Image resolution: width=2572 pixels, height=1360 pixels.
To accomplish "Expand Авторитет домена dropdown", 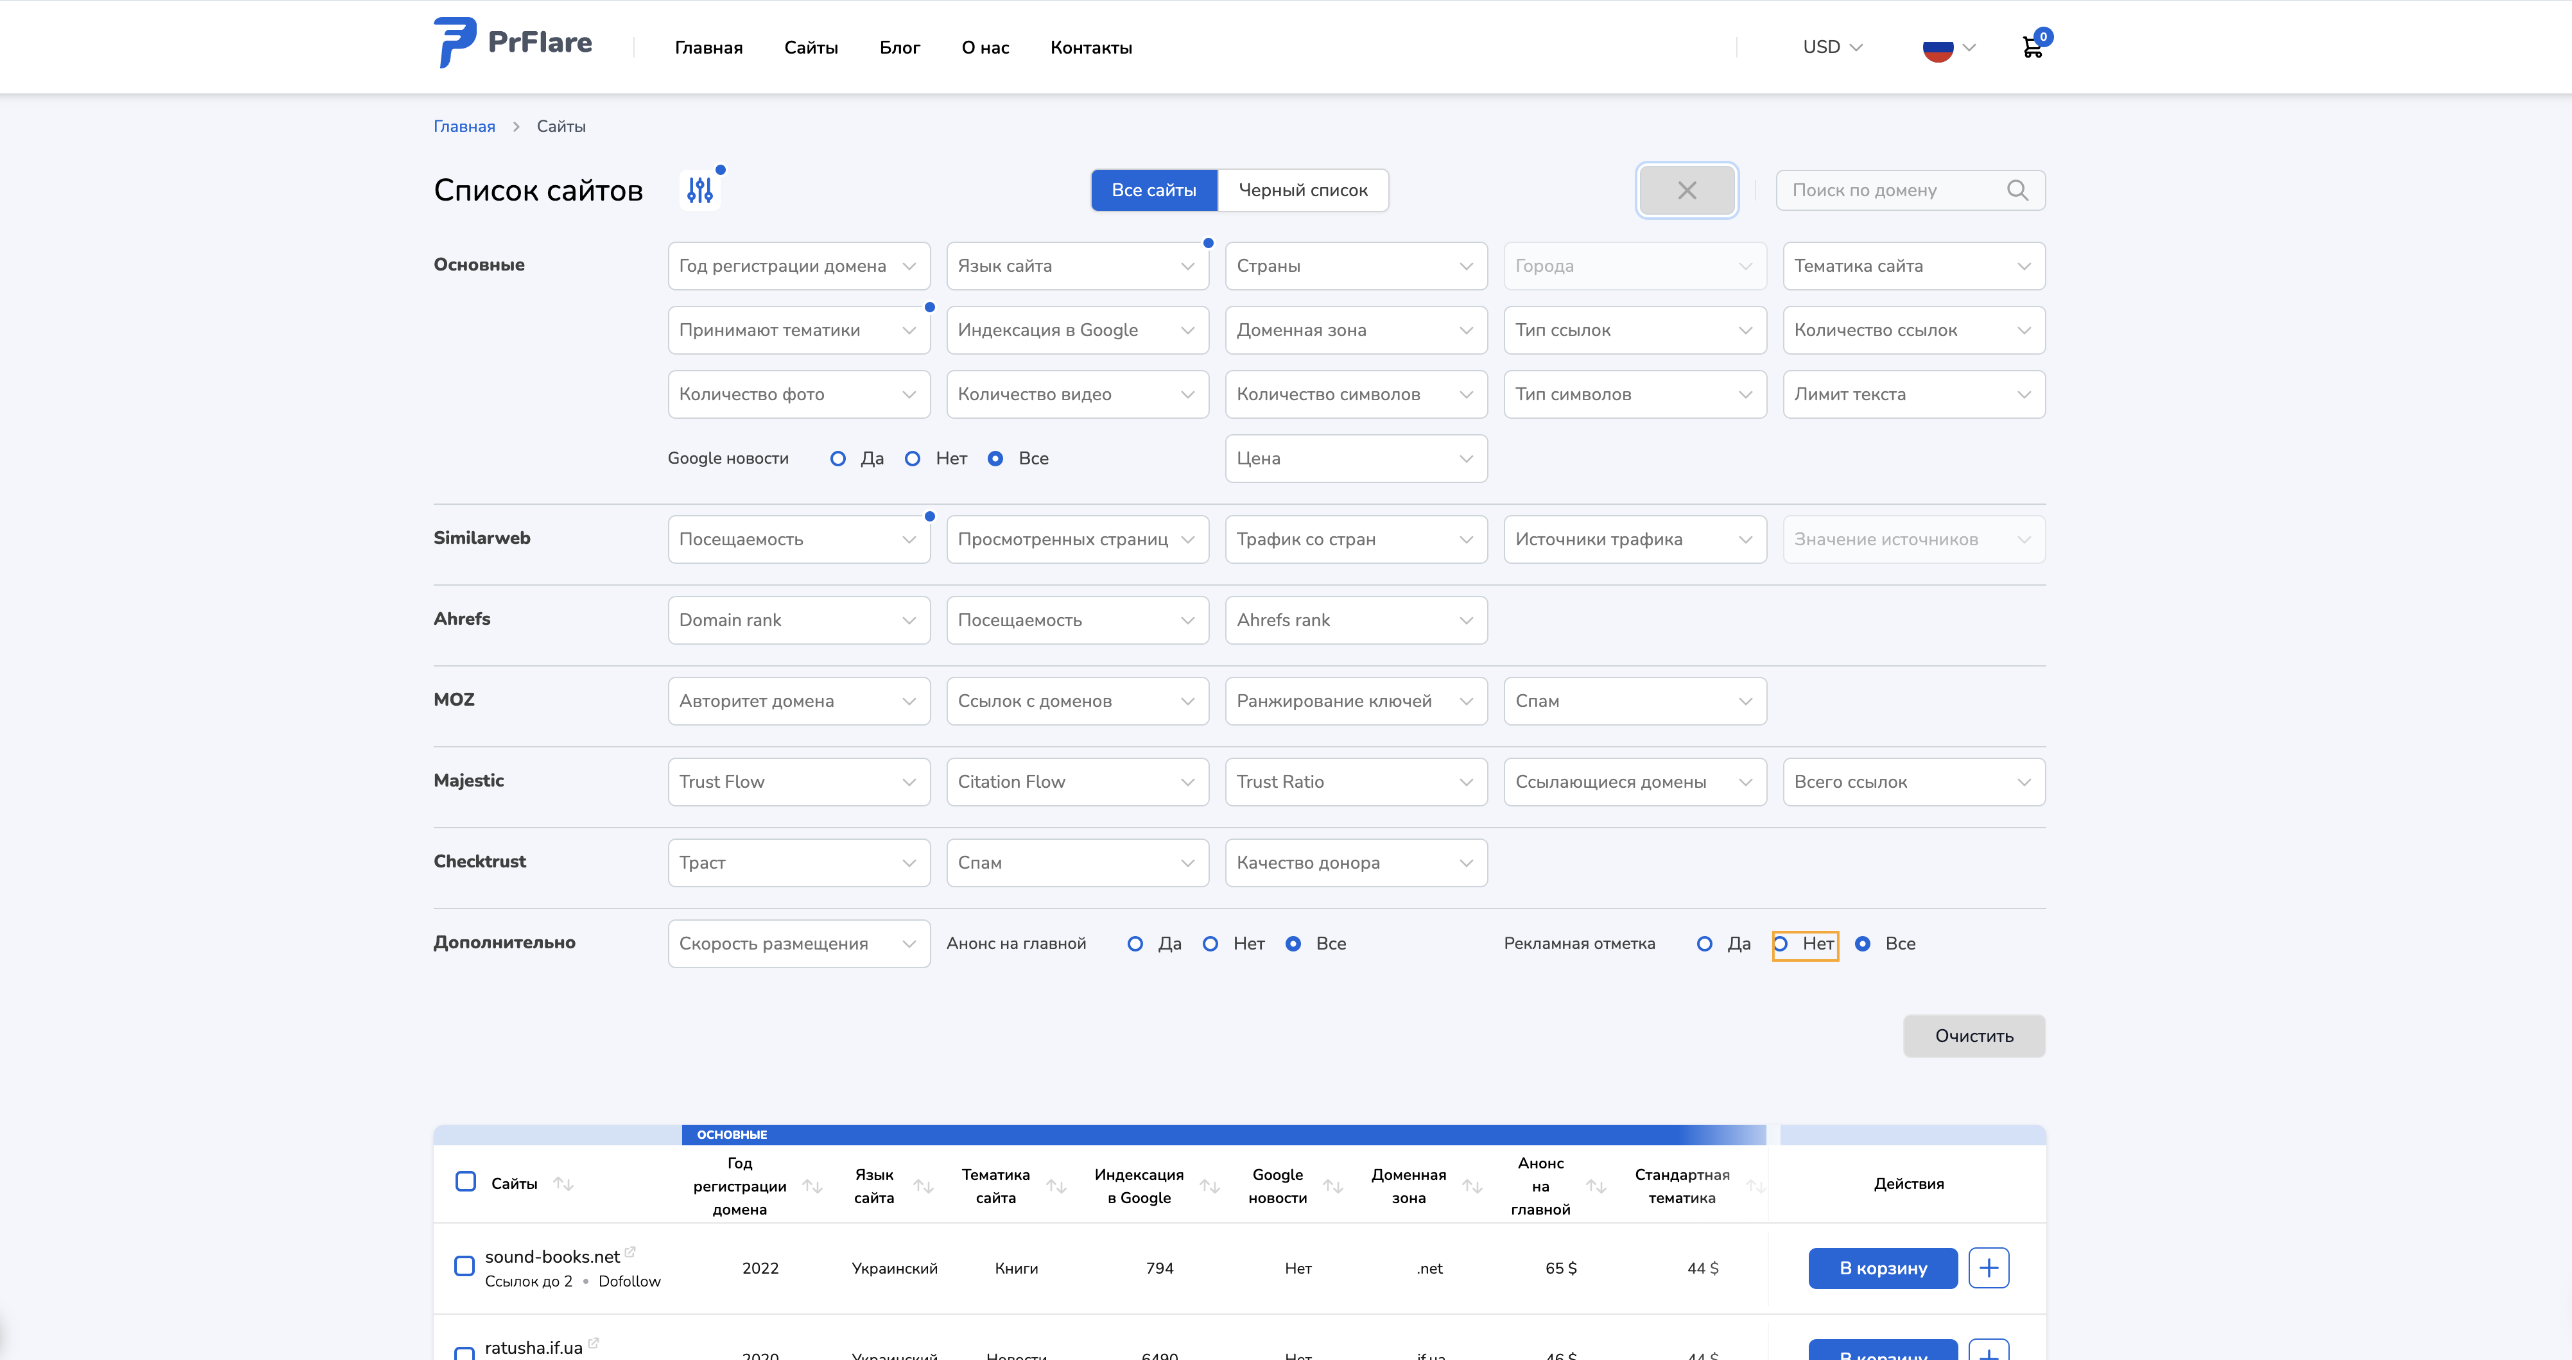I will 799,701.
